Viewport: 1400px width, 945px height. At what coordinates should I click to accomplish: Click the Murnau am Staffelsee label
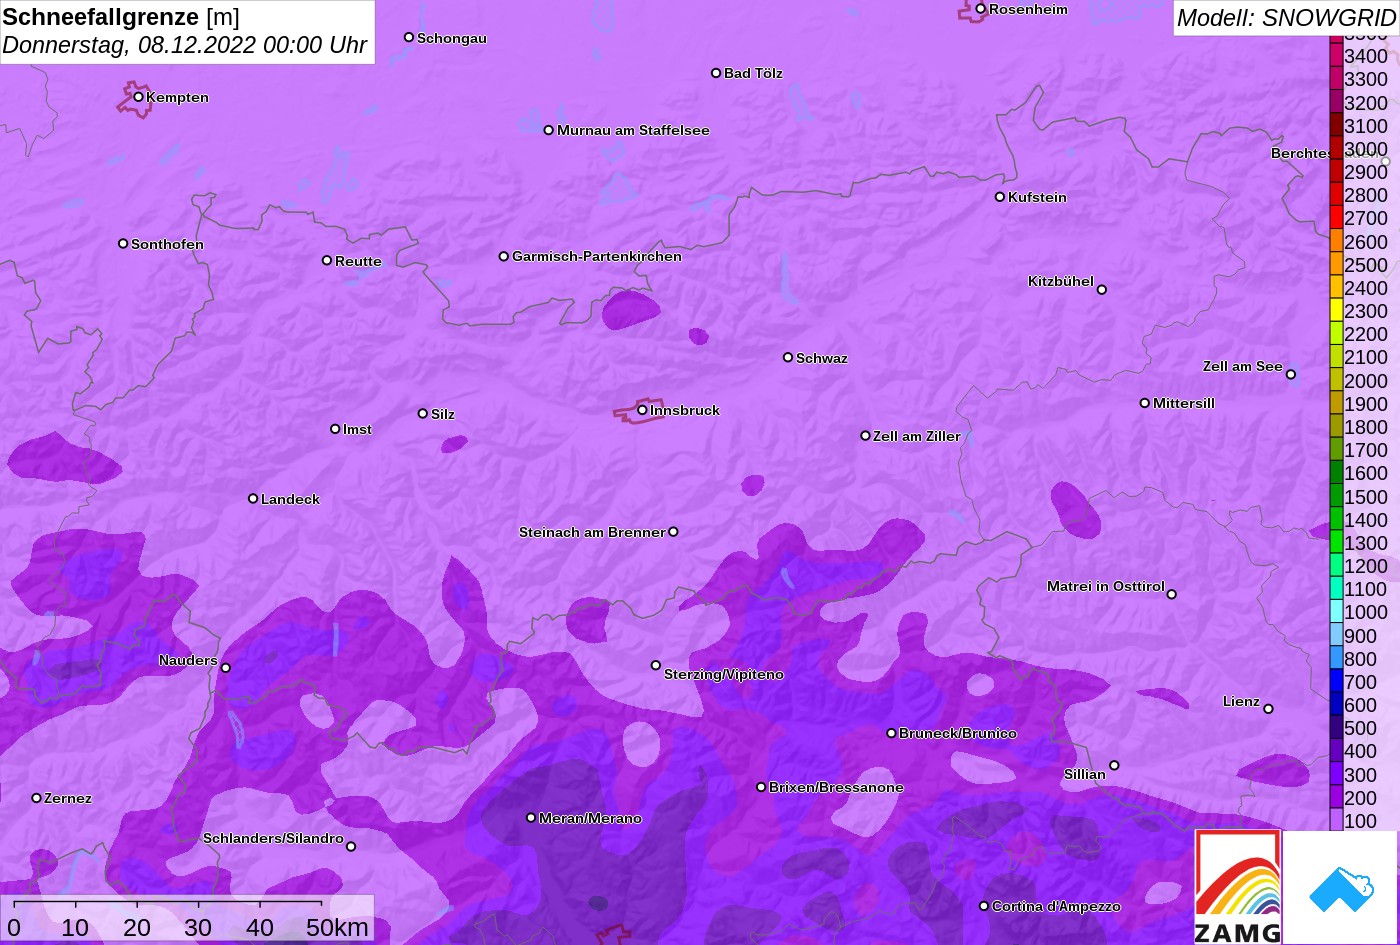point(633,130)
